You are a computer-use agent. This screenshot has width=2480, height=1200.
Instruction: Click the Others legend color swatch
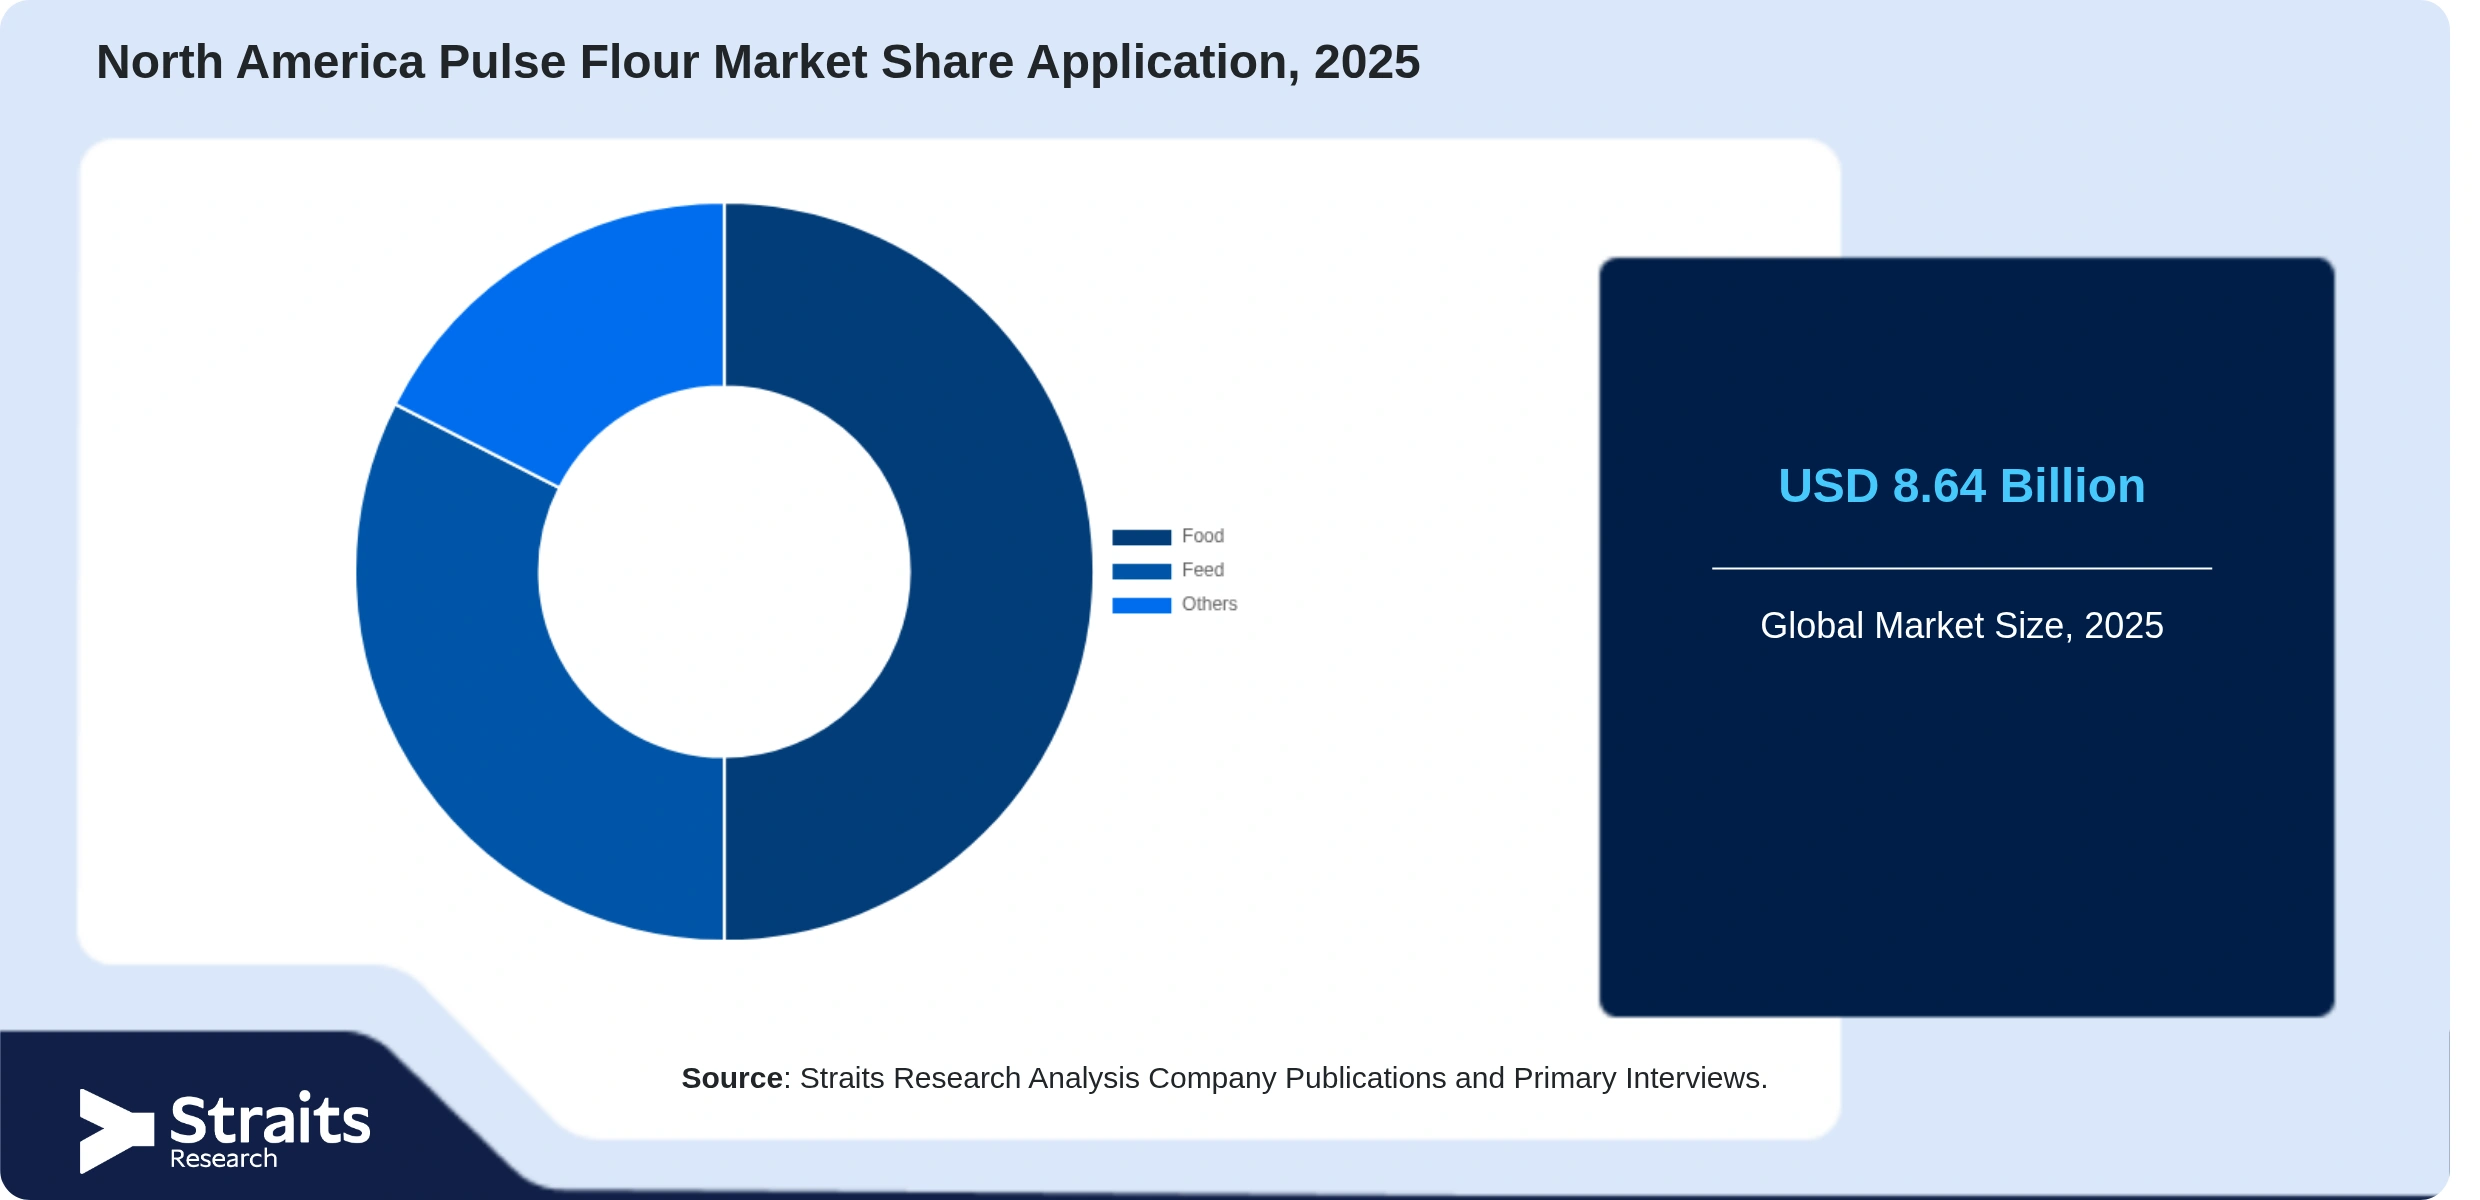[1141, 605]
